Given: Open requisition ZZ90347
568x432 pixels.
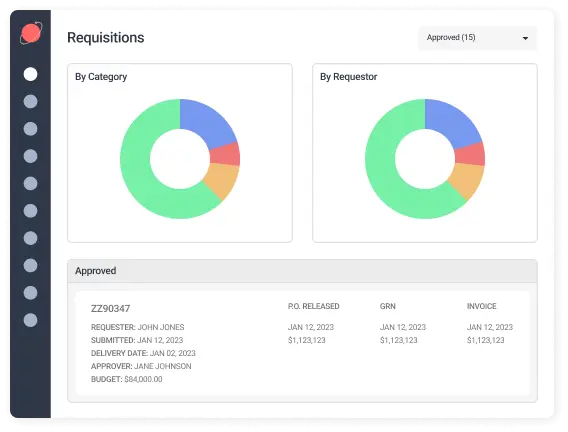Looking at the screenshot, I should pyautogui.click(x=110, y=309).
